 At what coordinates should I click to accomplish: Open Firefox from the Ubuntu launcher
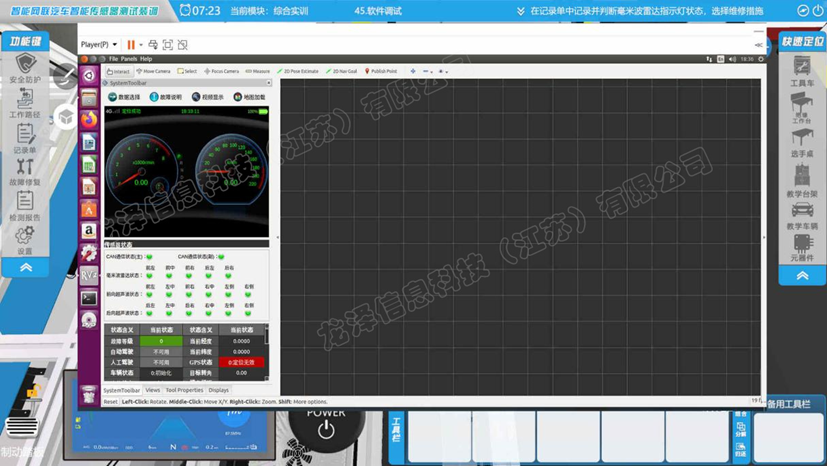point(89,119)
